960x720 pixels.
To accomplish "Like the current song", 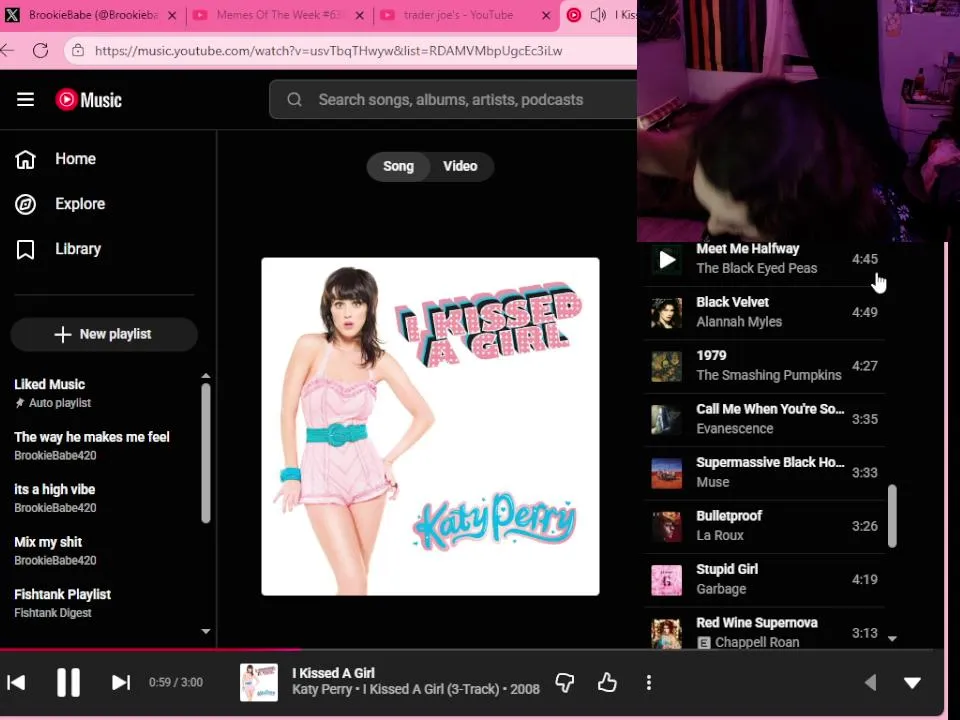I will [x=607, y=683].
